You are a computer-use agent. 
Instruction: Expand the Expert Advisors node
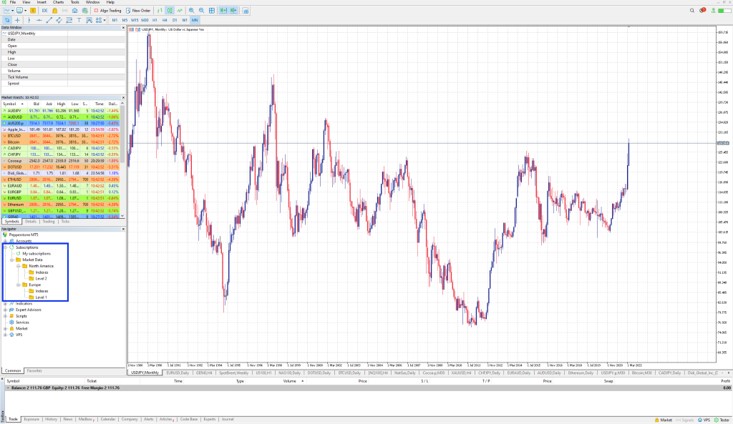[x=5, y=310]
